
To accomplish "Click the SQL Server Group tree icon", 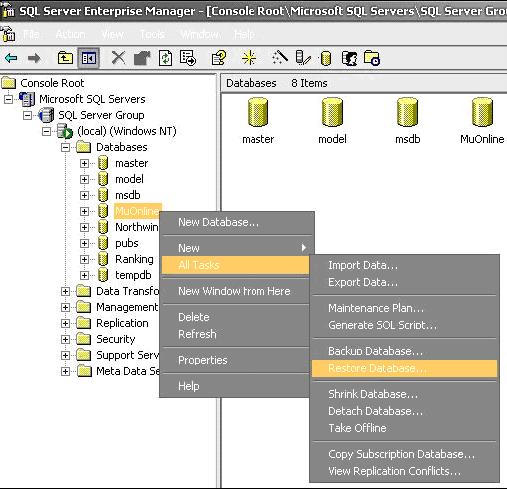I will point(46,115).
